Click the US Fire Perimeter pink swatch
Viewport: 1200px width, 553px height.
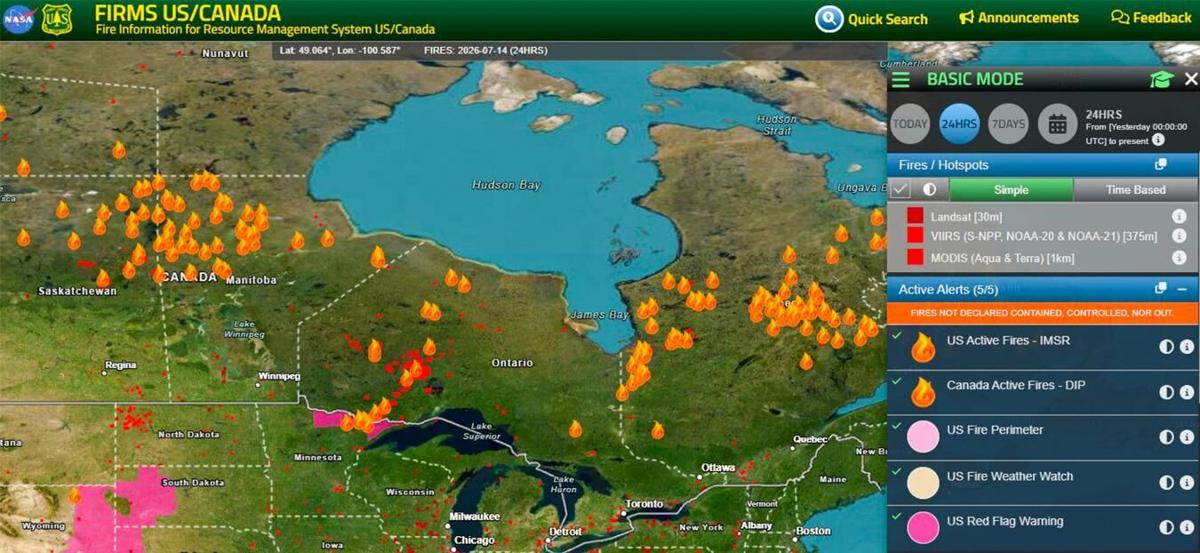tap(923, 437)
